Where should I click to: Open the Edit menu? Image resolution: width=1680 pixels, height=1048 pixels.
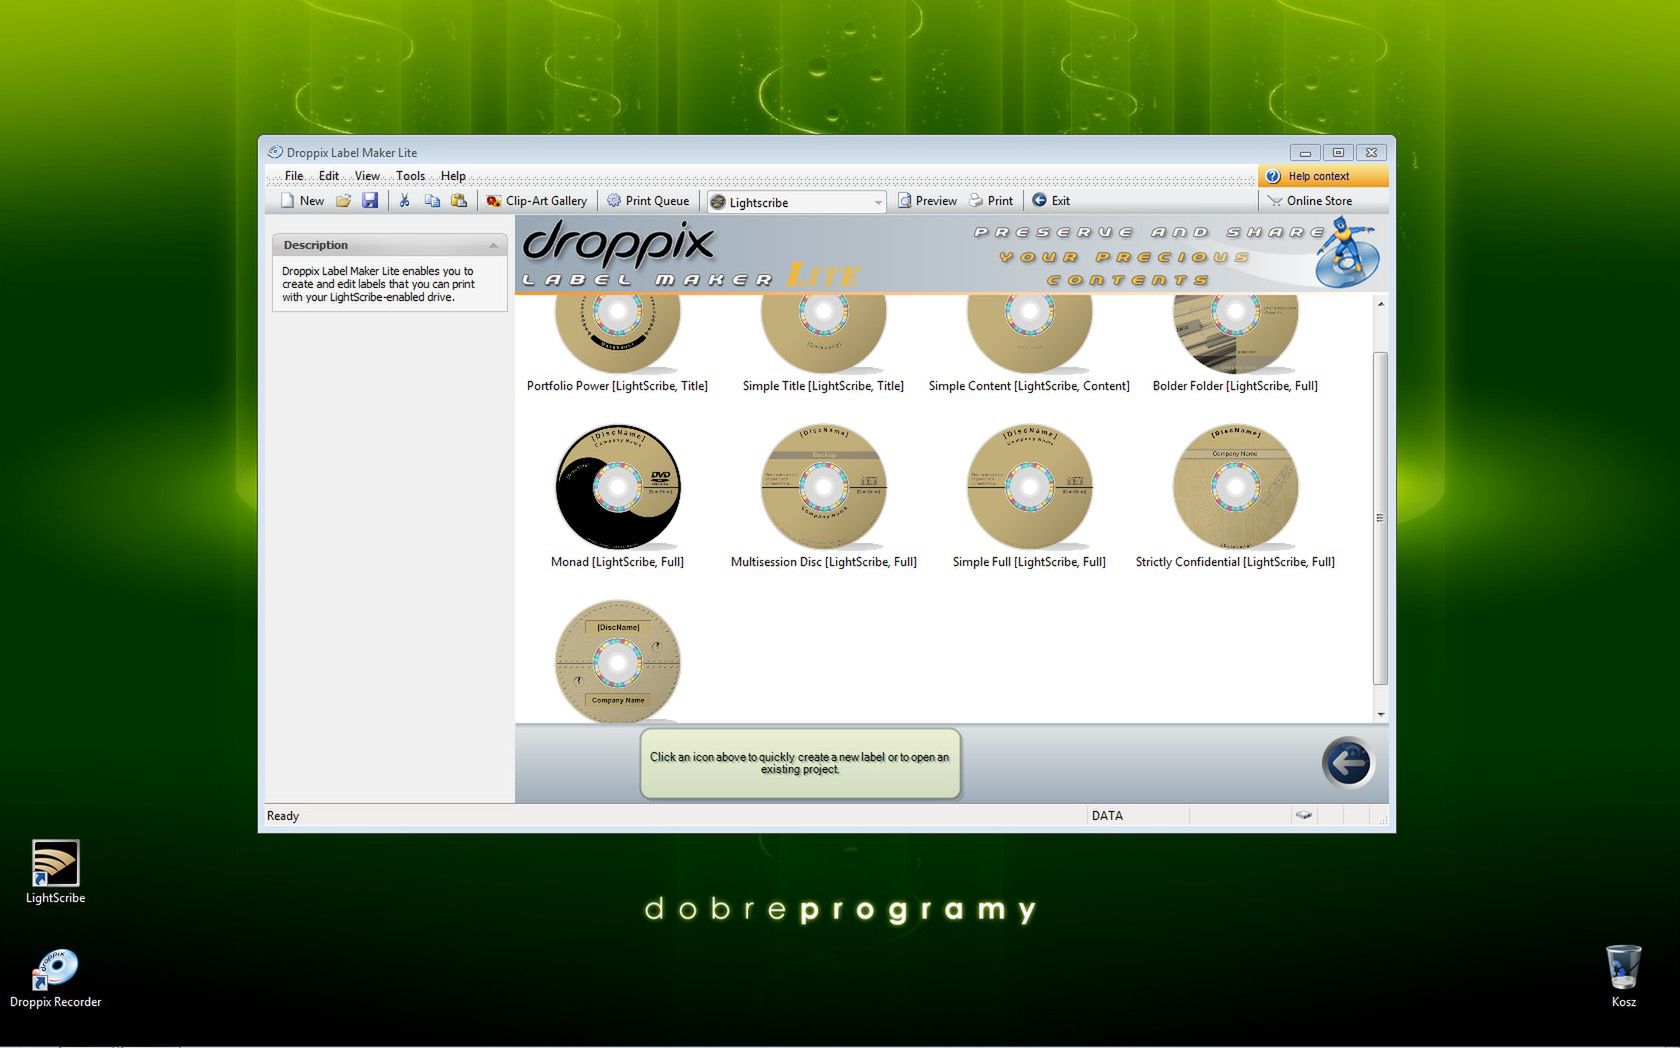[x=329, y=176]
